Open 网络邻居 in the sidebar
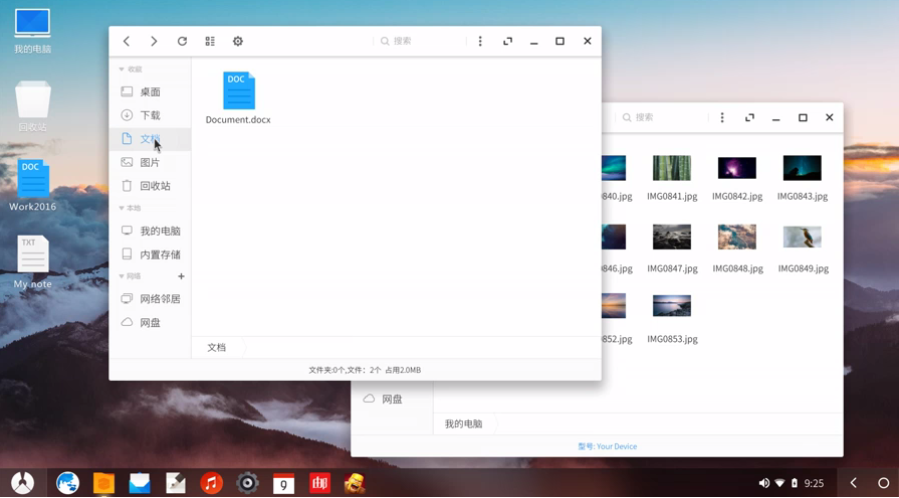 pos(150,299)
